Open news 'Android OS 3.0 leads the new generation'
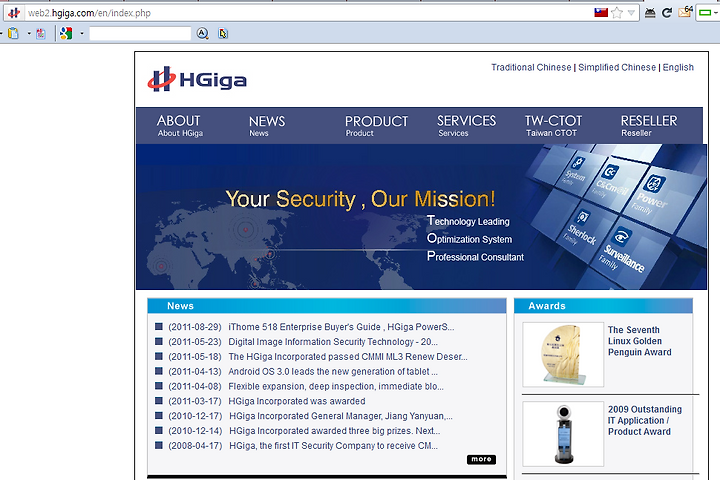The image size is (720, 480). click(333, 371)
